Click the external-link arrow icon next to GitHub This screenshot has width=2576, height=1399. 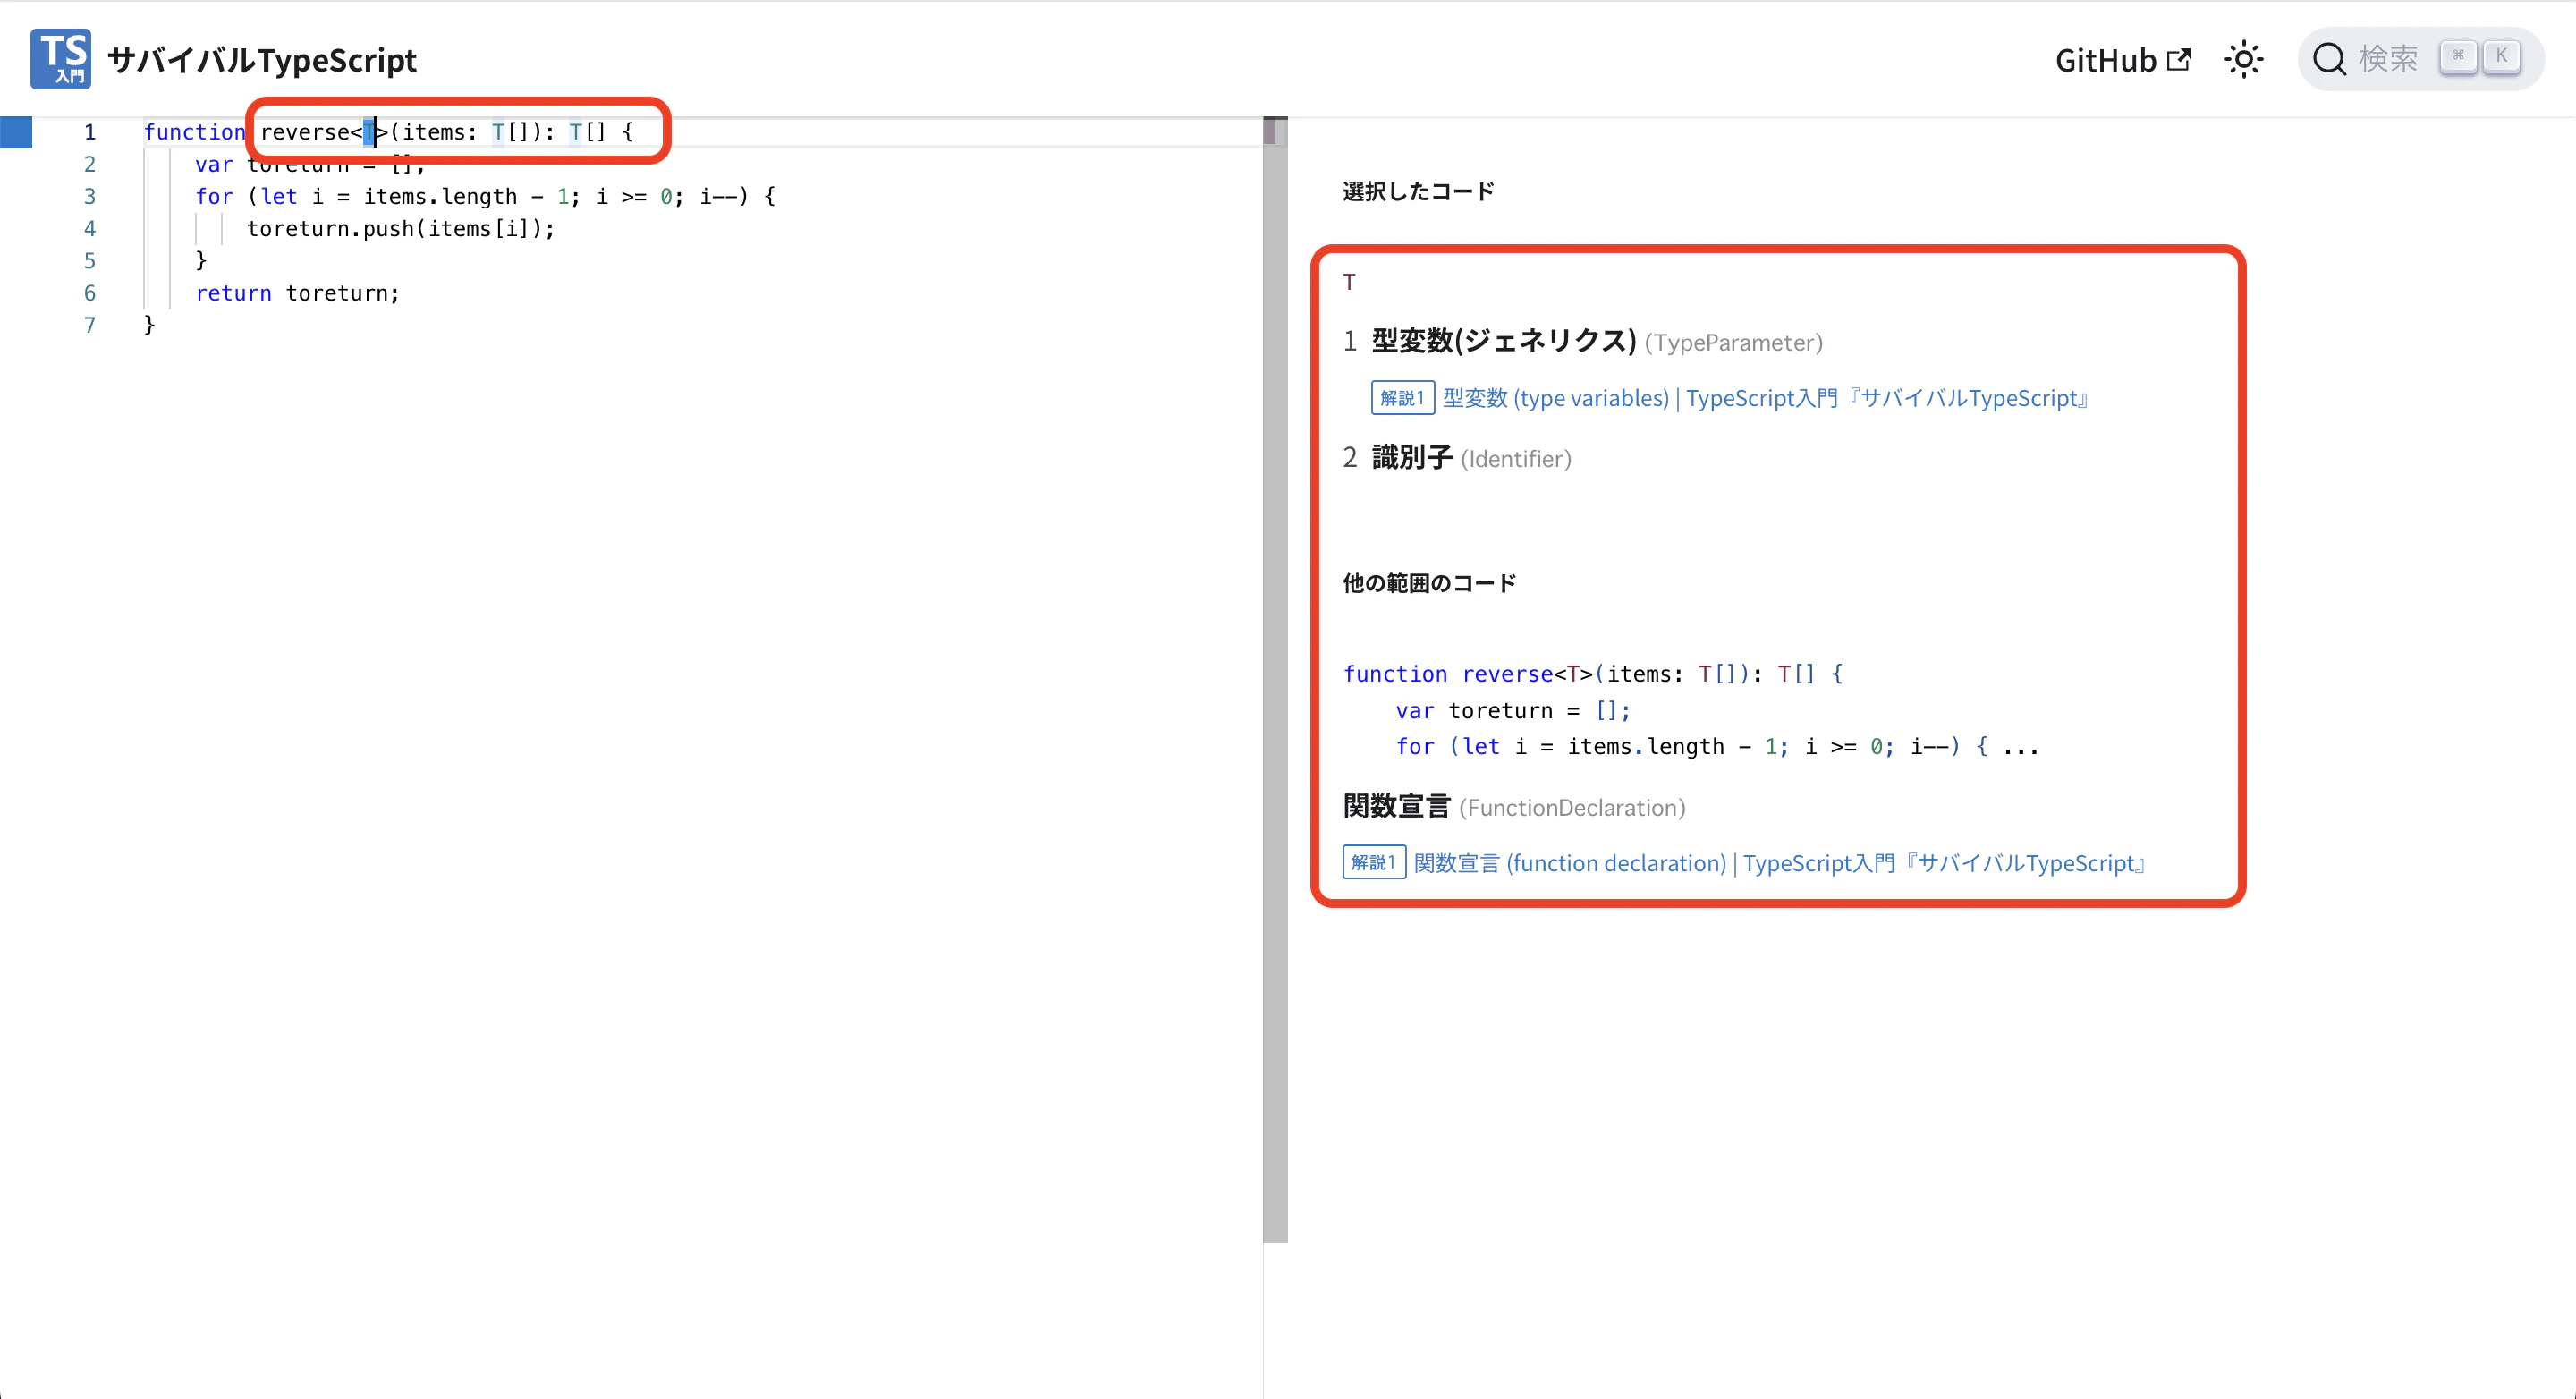(2178, 60)
